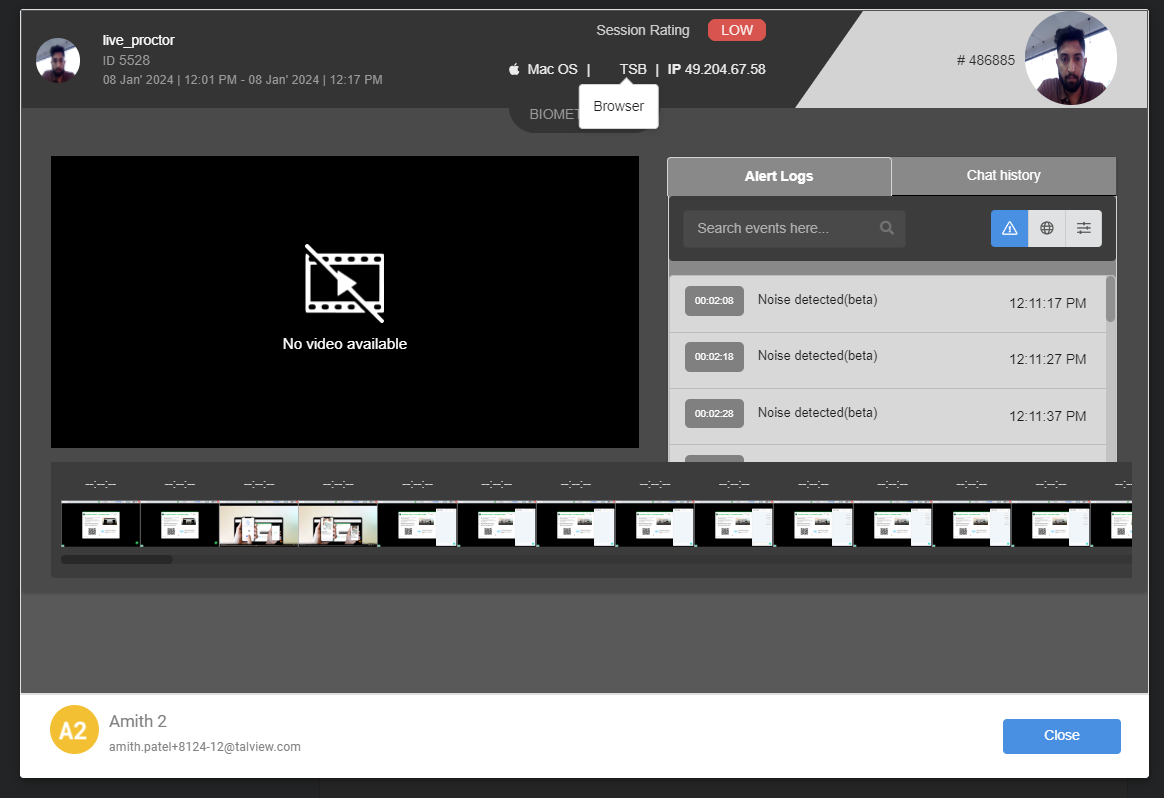This screenshot has height=798, width=1164.
Task: Switch to the Alert Logs tab
Action: [x=779, y=177]
